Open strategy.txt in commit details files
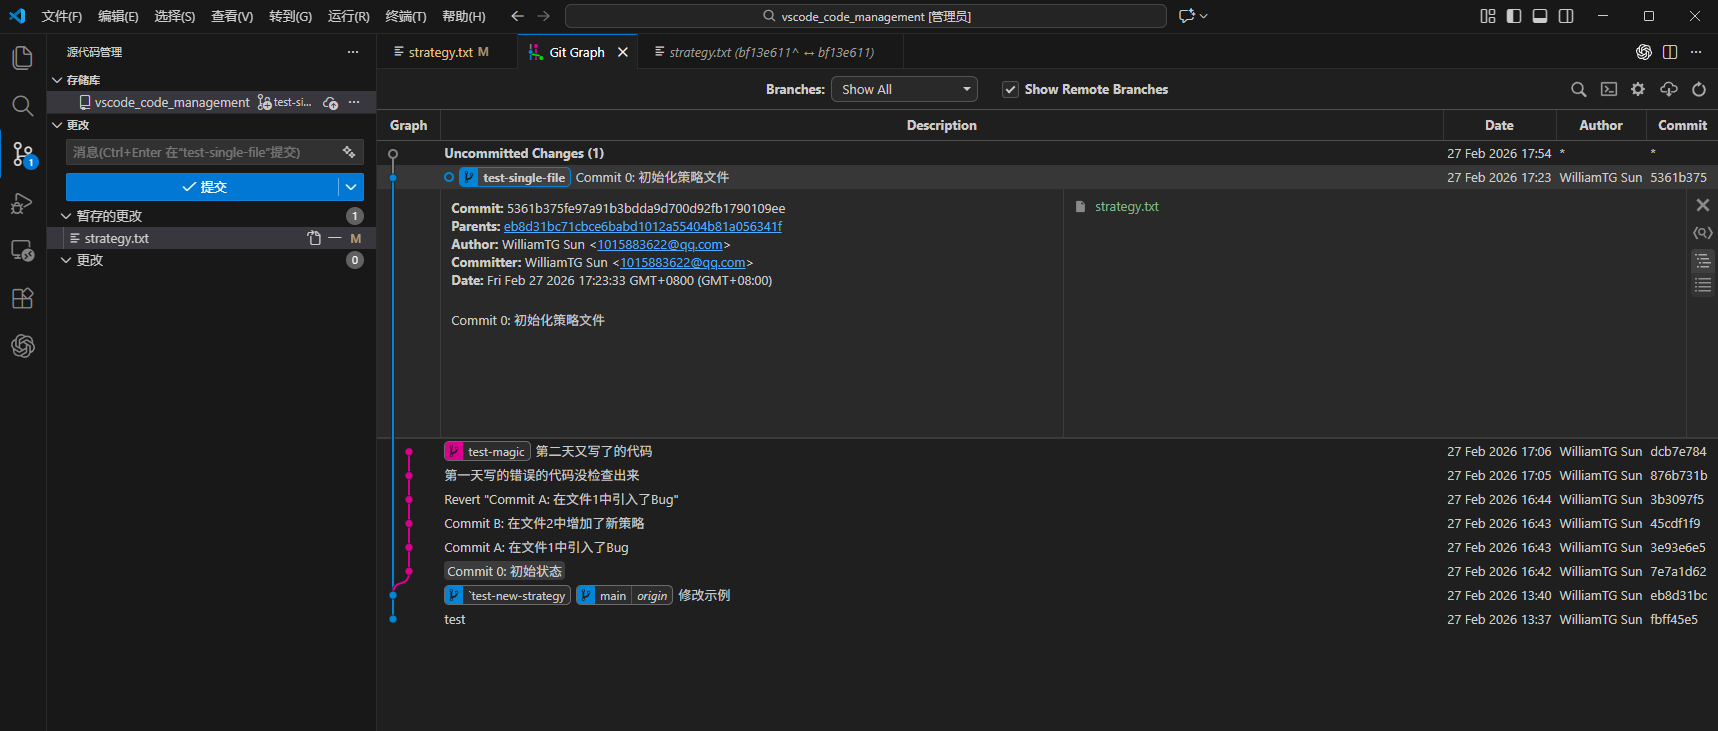The width and height of the screenshot is (1718, 731). (x=1127, y=207)
